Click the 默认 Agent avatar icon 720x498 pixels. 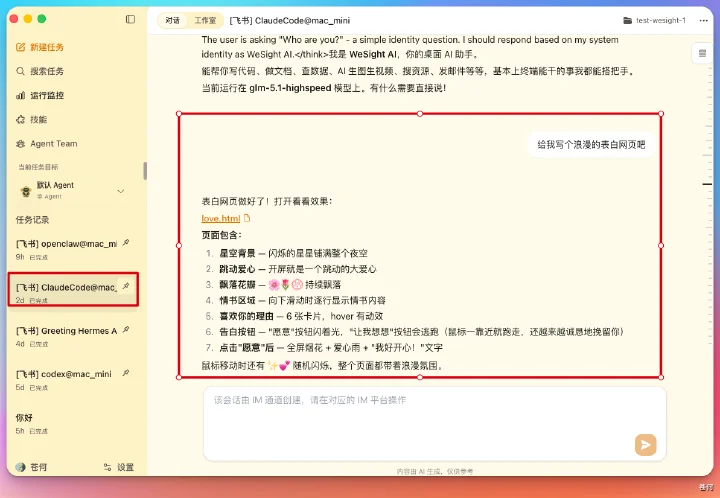click(x=26, y=190)
